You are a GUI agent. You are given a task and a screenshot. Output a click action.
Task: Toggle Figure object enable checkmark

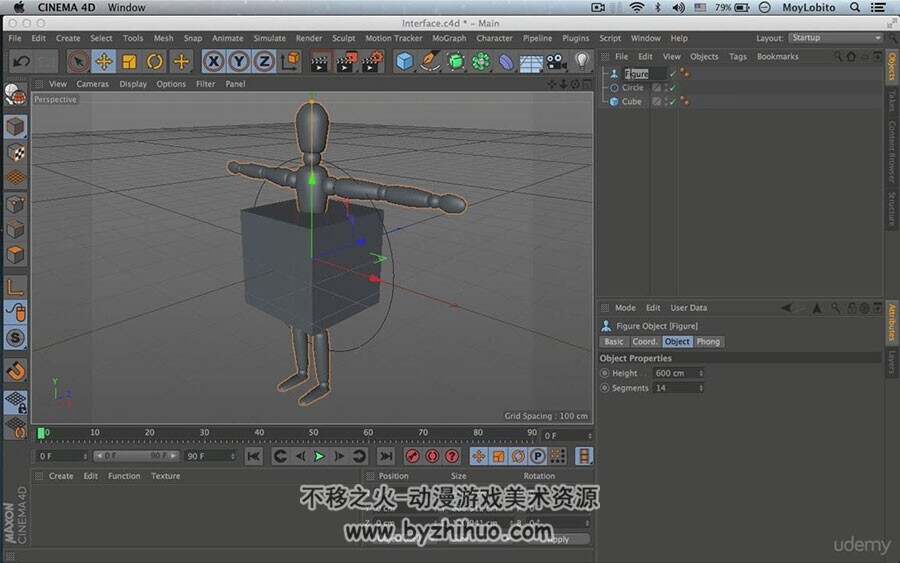(673, 74)
